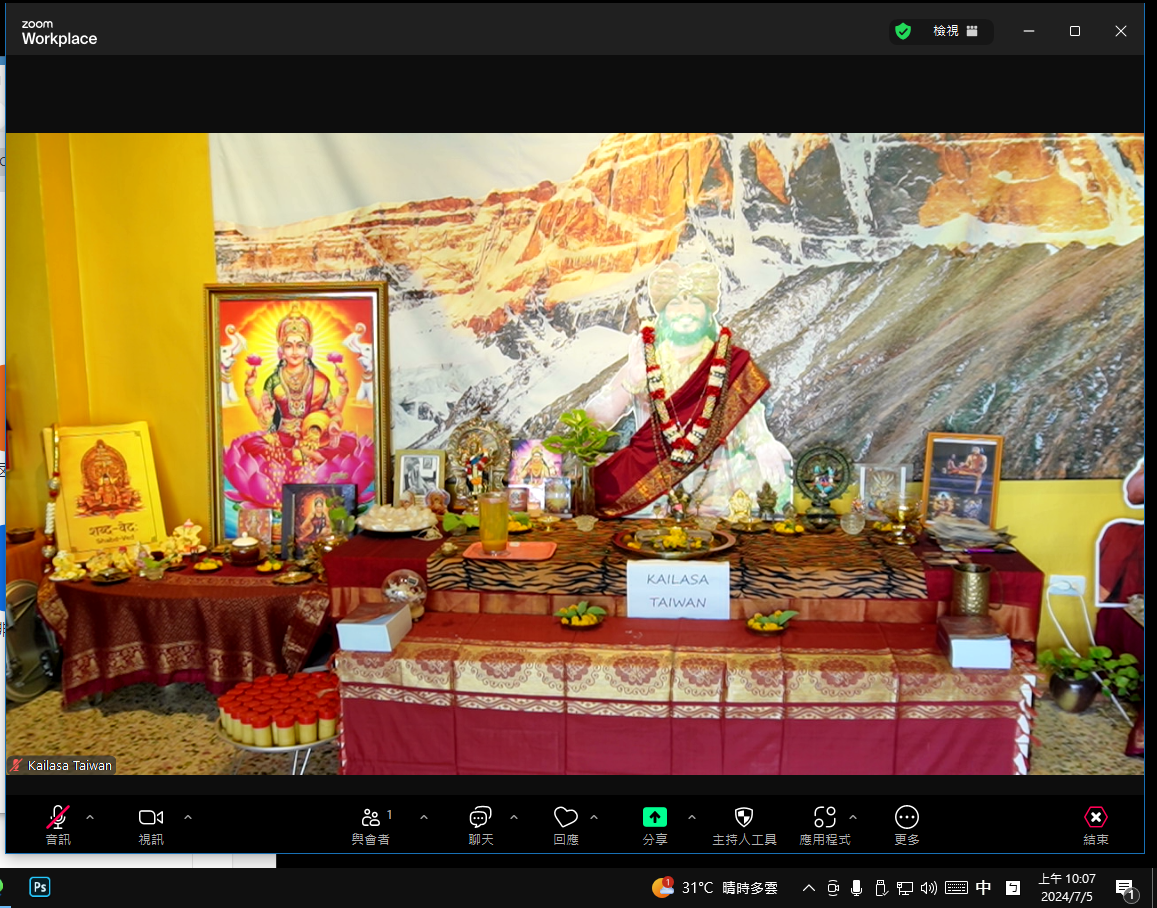Expand video options arrow
1157x908 pixels.
pos(188,817)
